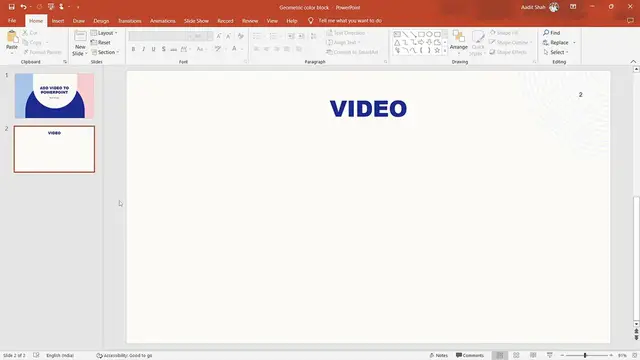The height and width of the screenshot is (360, 640).
Task: Open the Section dropdown
Action: pyautogui.click(x=105, y=52)
